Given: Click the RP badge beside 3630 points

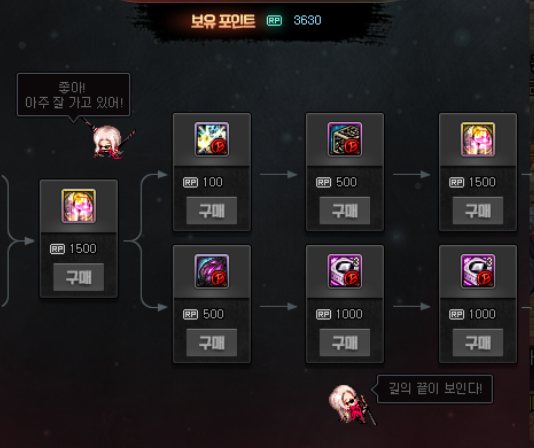Looking at the screenshot, I should [x=274, y=20].
